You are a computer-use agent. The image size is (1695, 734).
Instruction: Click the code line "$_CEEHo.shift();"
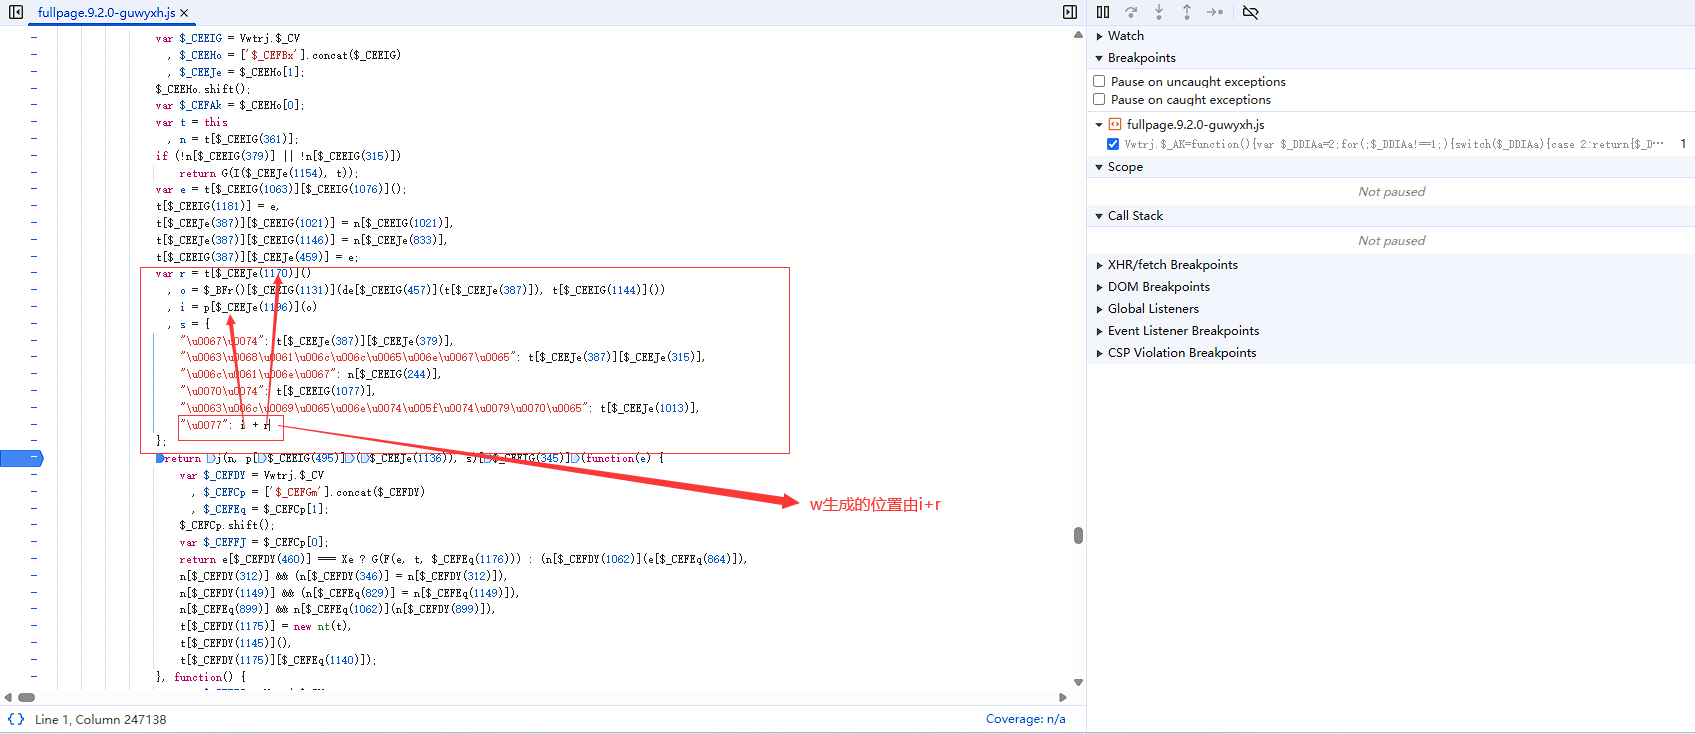(203, 89)
